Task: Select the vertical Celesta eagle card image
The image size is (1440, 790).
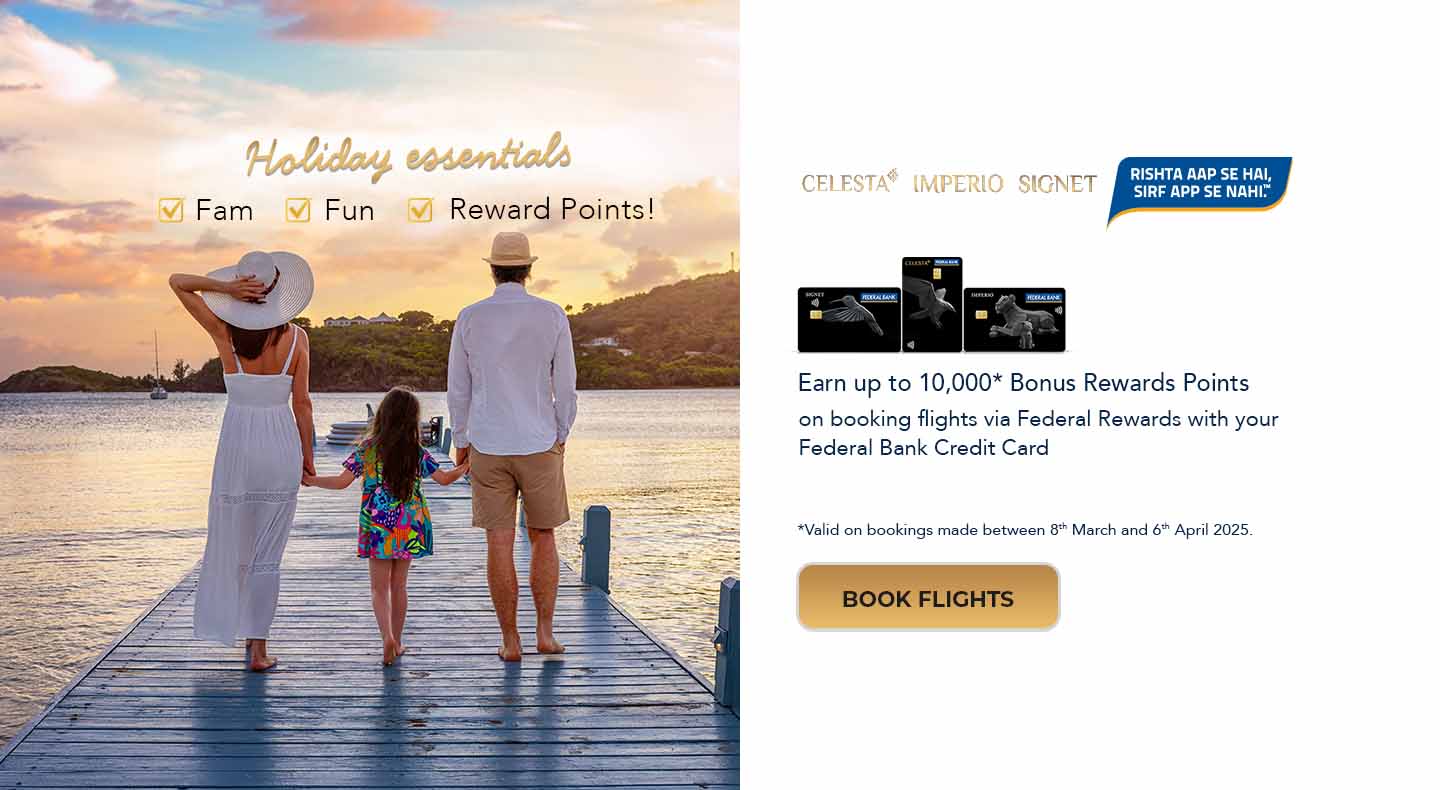Action: coord(932,304)
